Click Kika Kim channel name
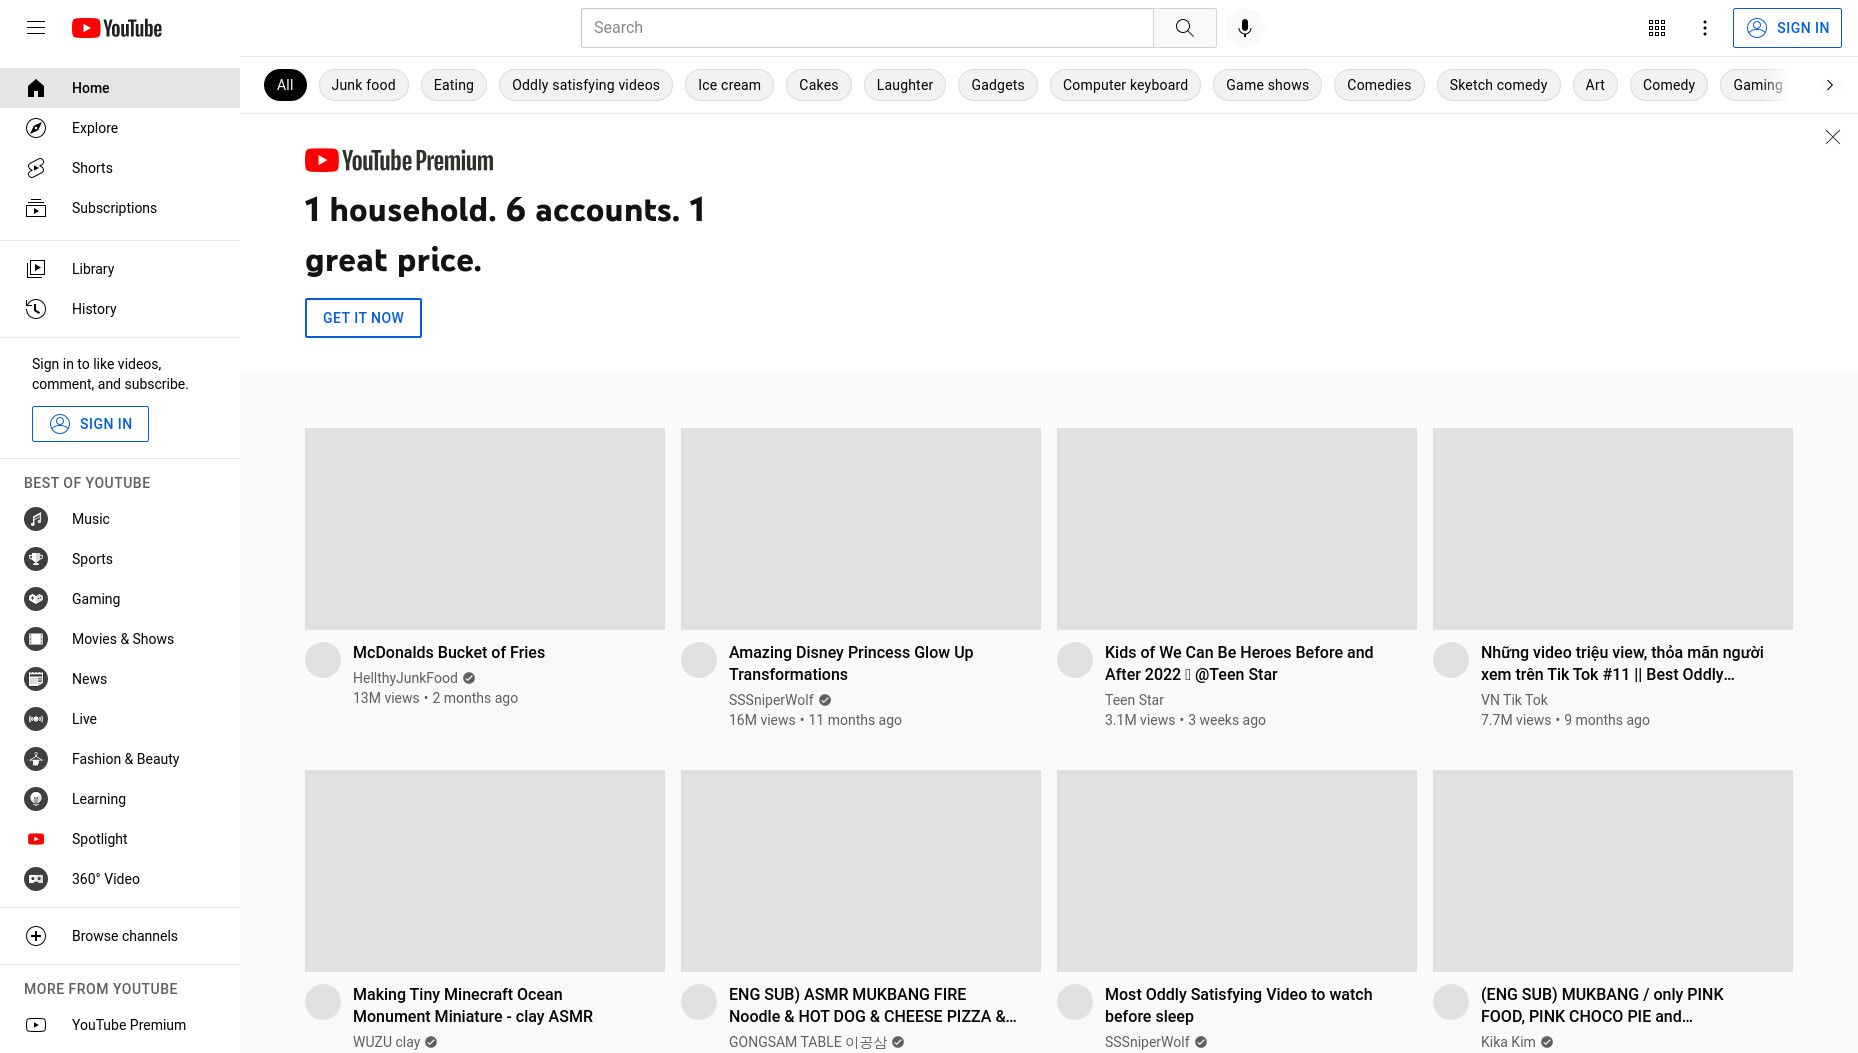Viewport: 1858px width, 1053px height. 1508,1042
